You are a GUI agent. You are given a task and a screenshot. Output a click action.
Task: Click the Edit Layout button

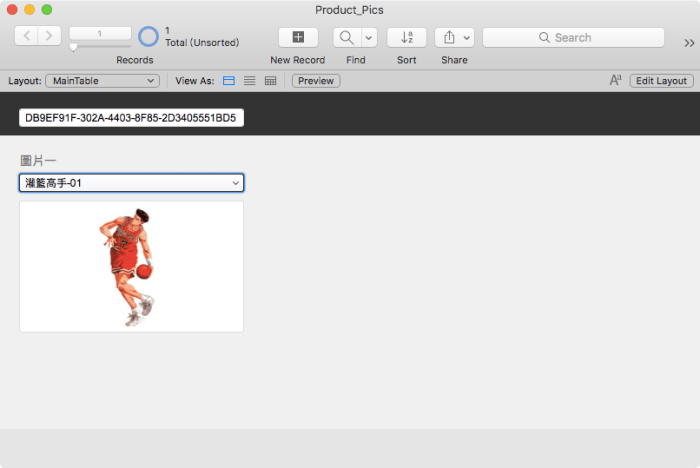(661, 80)
